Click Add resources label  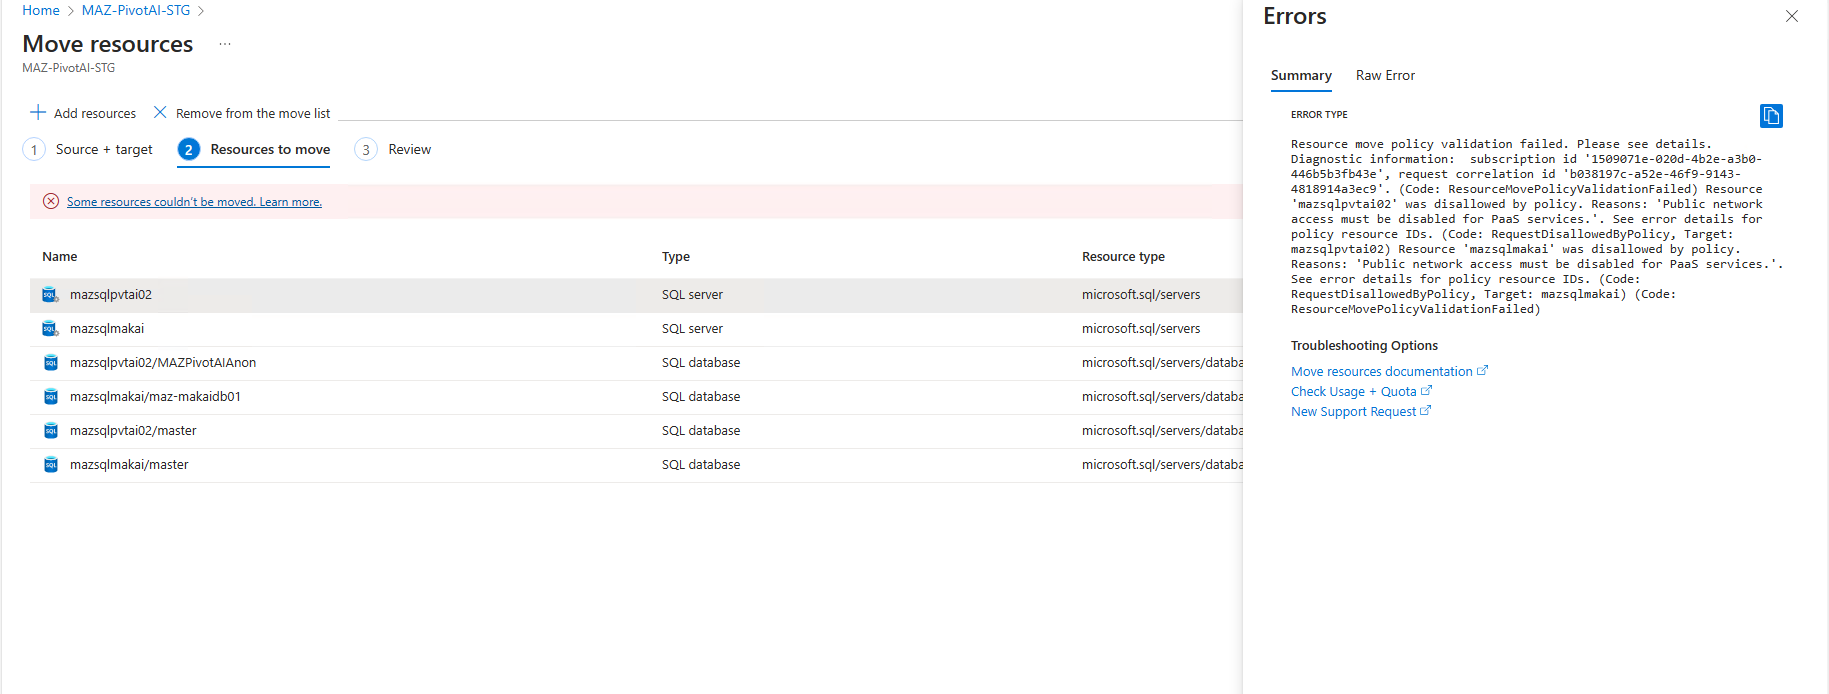point(95,113)
